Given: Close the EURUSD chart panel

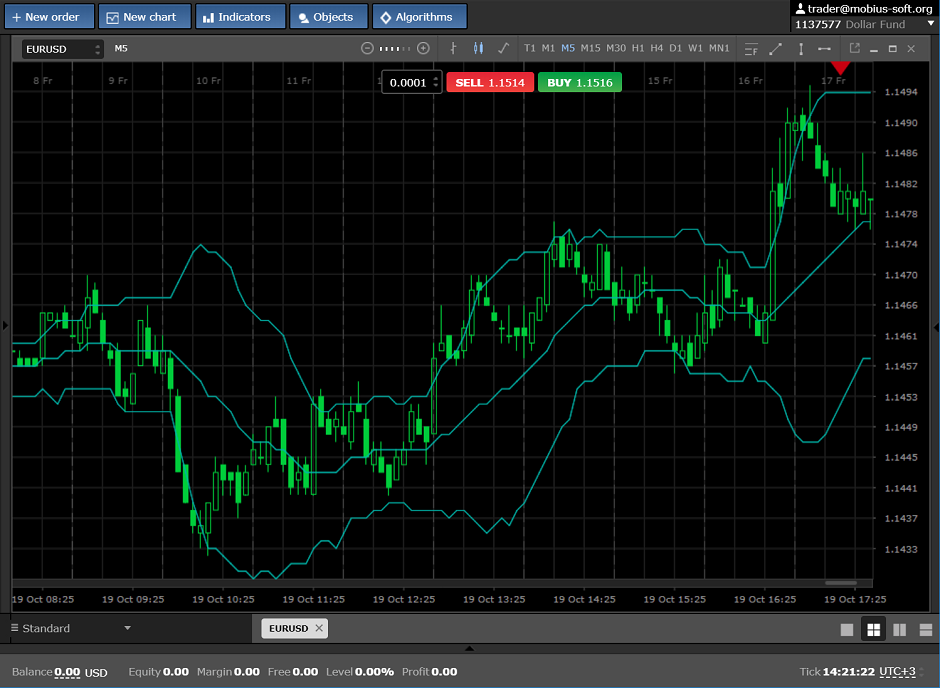Looking at the screenshot, I should [x=911, y=49].
